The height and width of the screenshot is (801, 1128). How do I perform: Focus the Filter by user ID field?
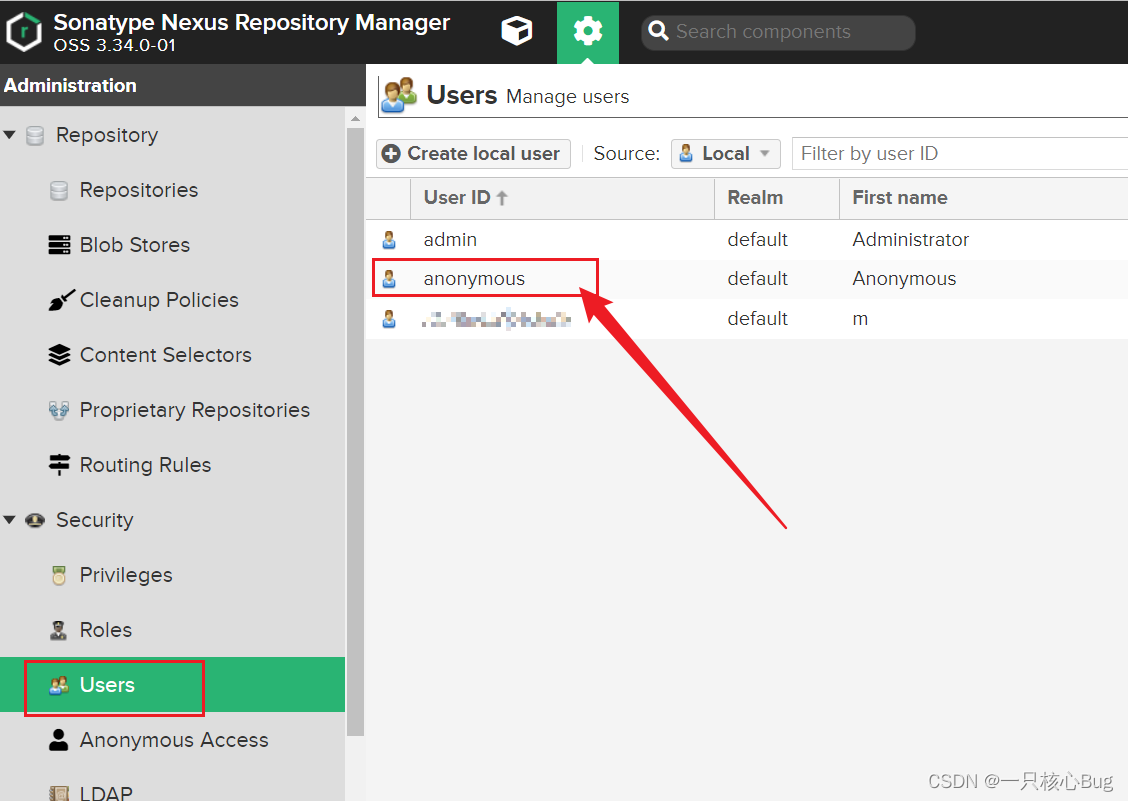point(960,153)
